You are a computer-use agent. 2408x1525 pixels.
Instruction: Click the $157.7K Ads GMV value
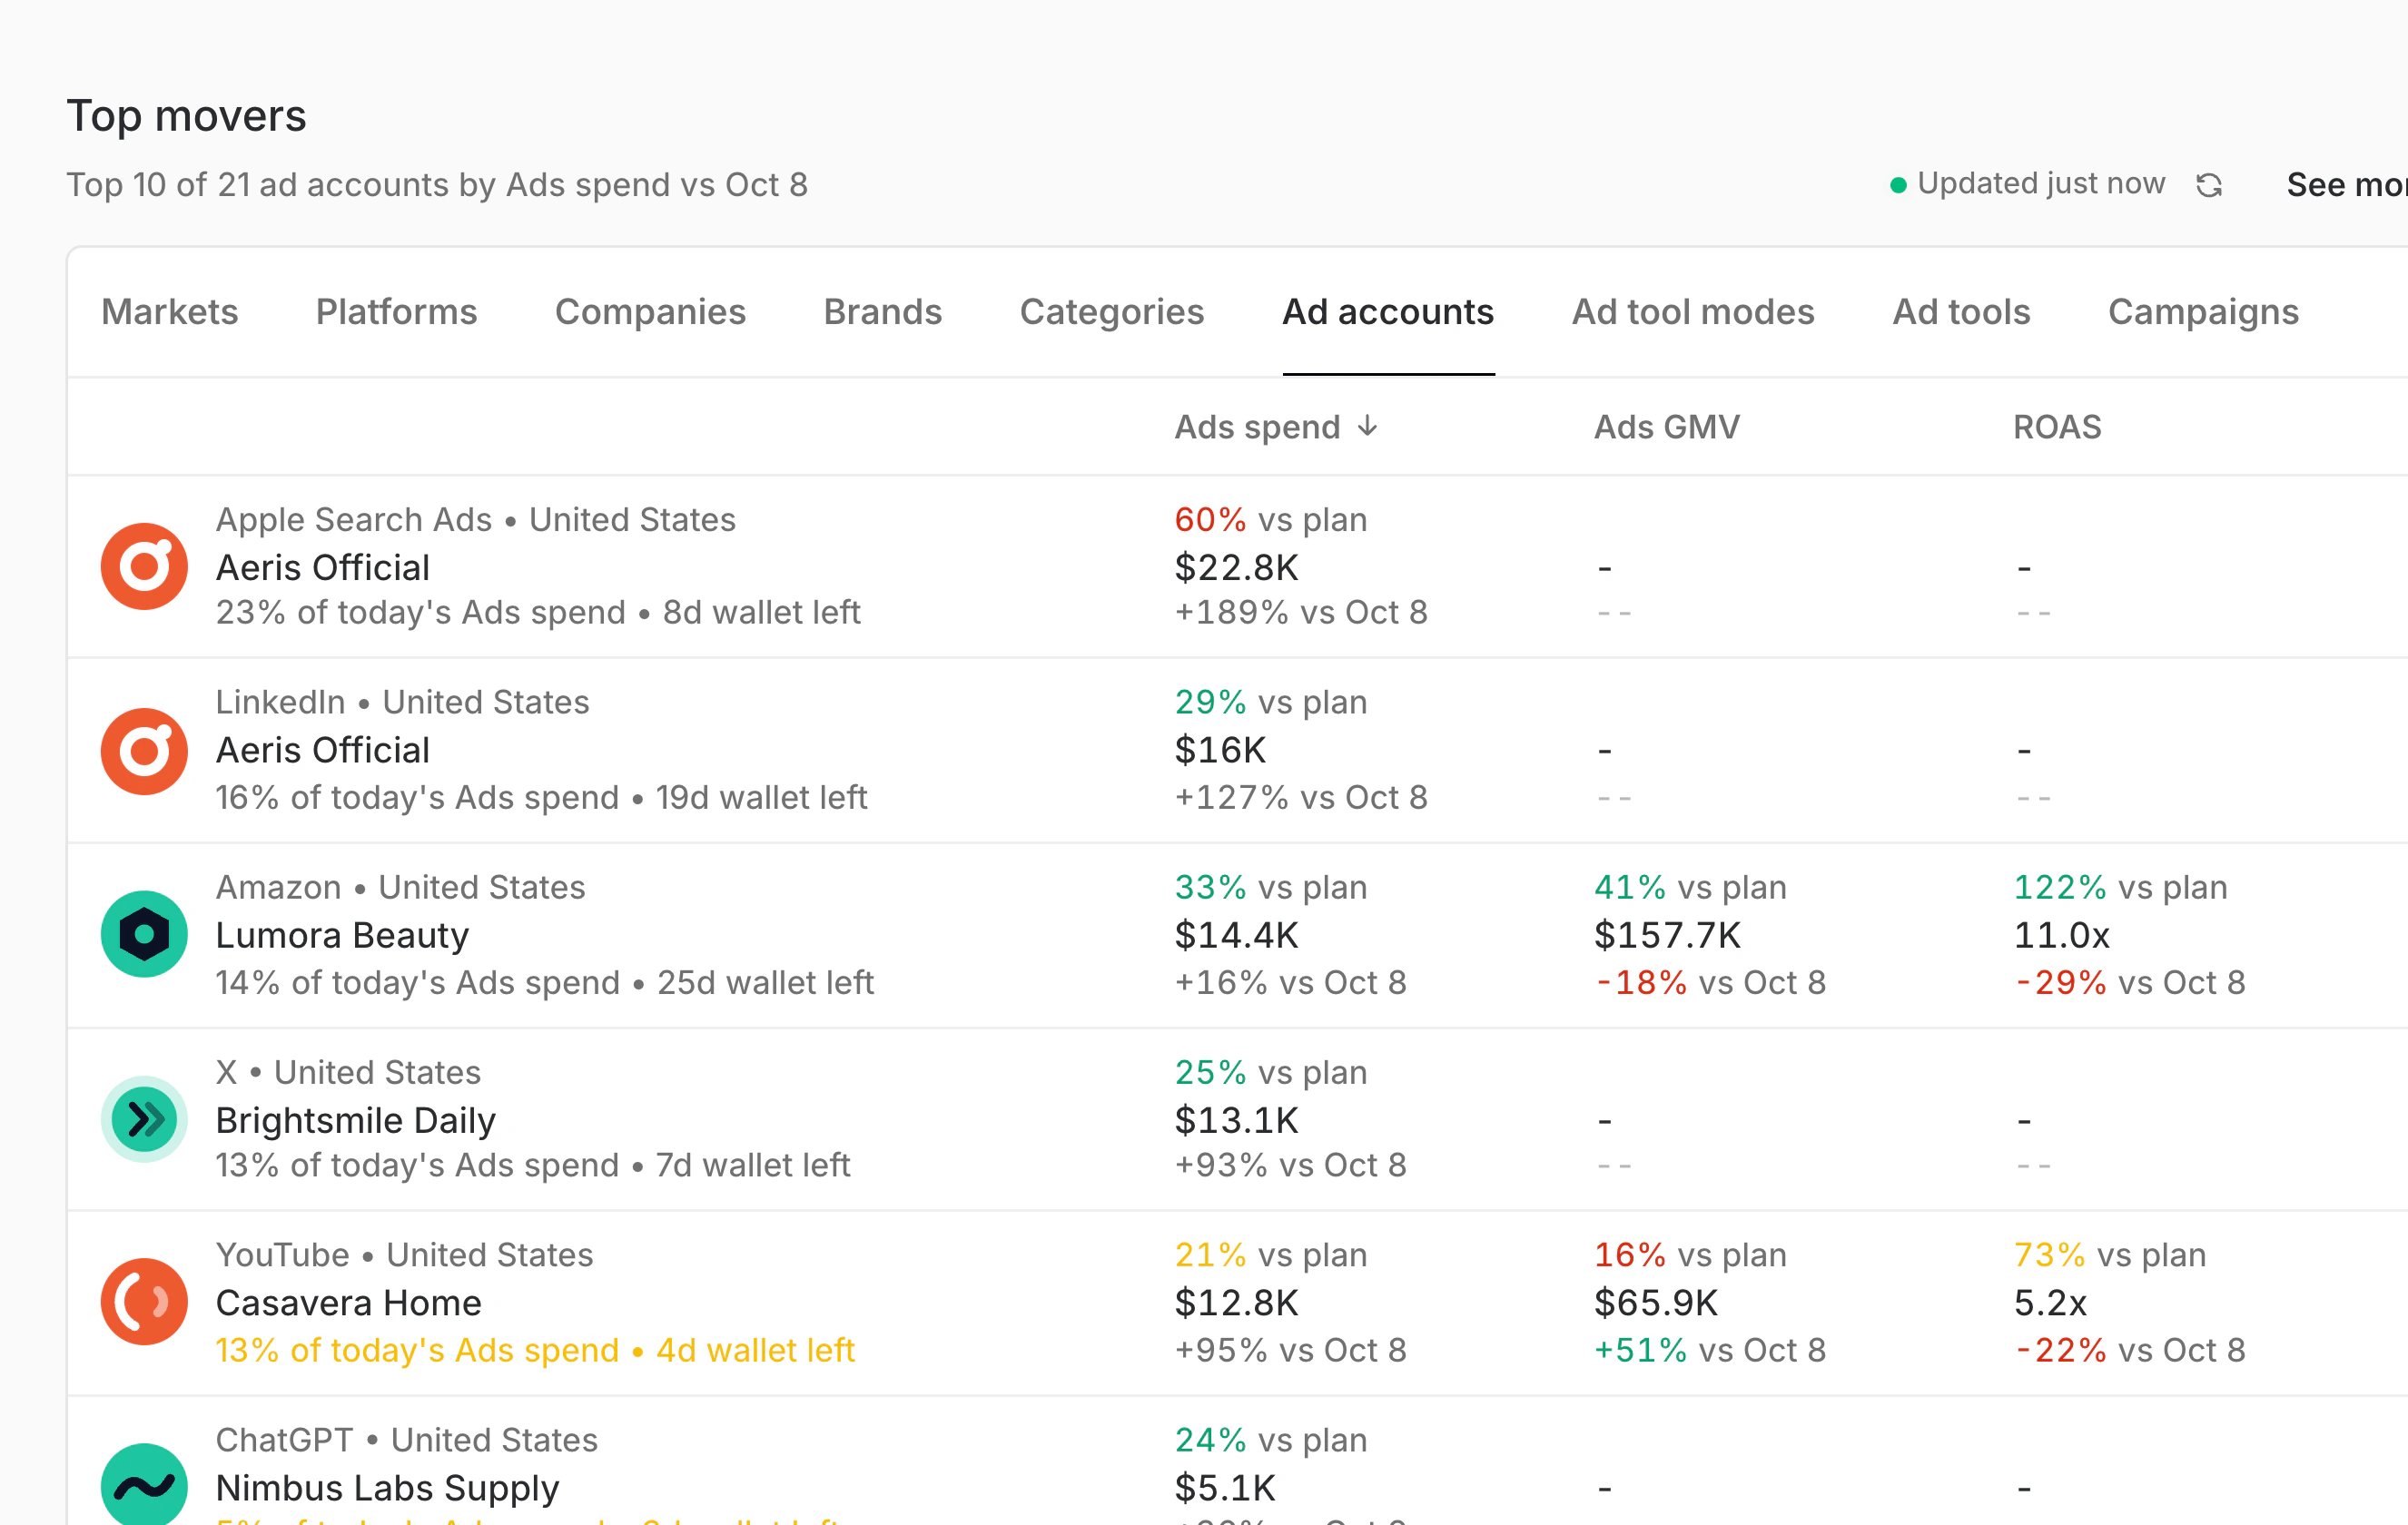pos(1667,935)
